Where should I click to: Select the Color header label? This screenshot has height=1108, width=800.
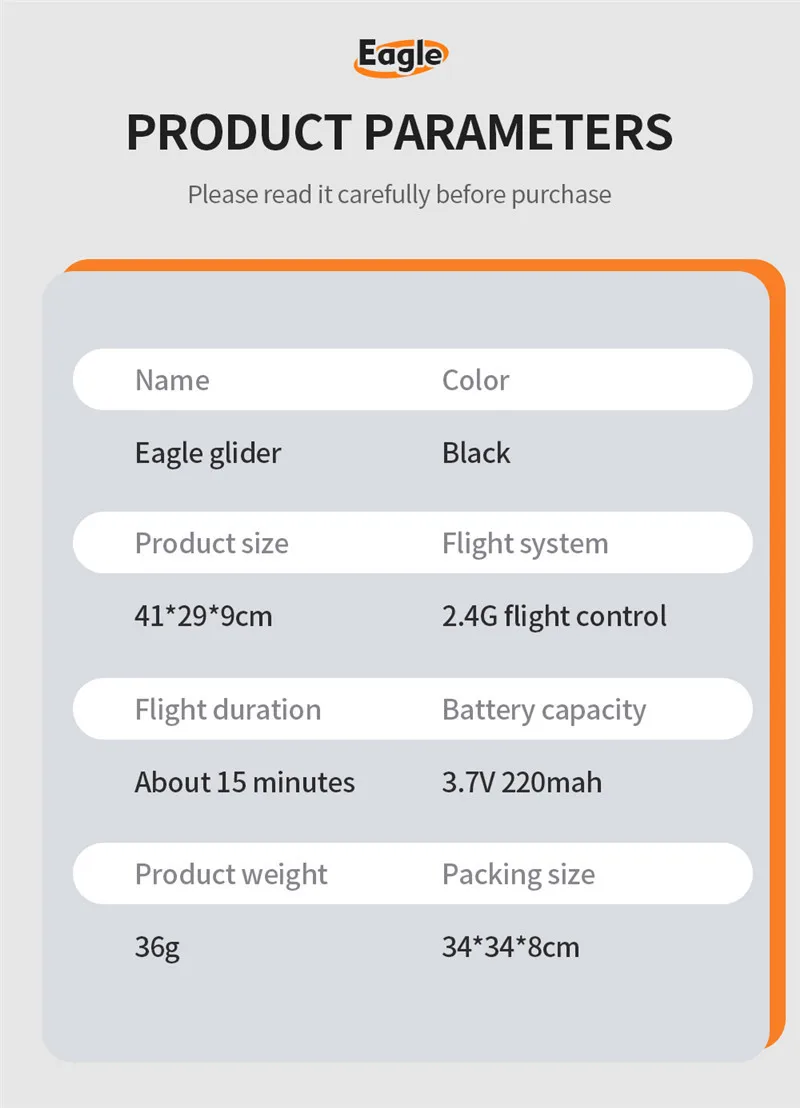coord(475,380)
